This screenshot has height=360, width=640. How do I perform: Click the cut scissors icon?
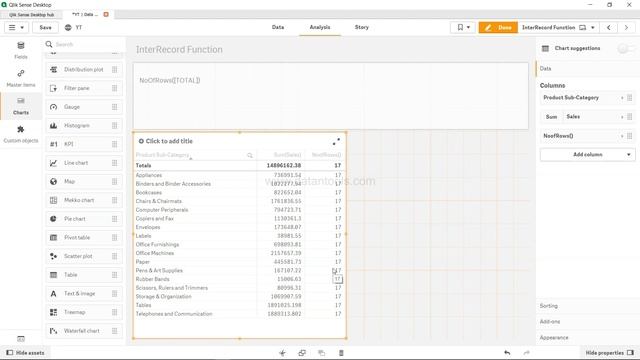click(282, 353)
